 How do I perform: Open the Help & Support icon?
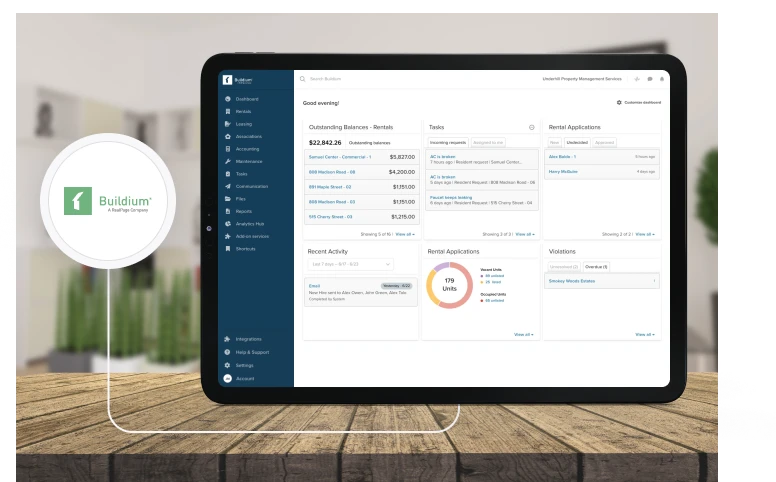coord(227,352)
